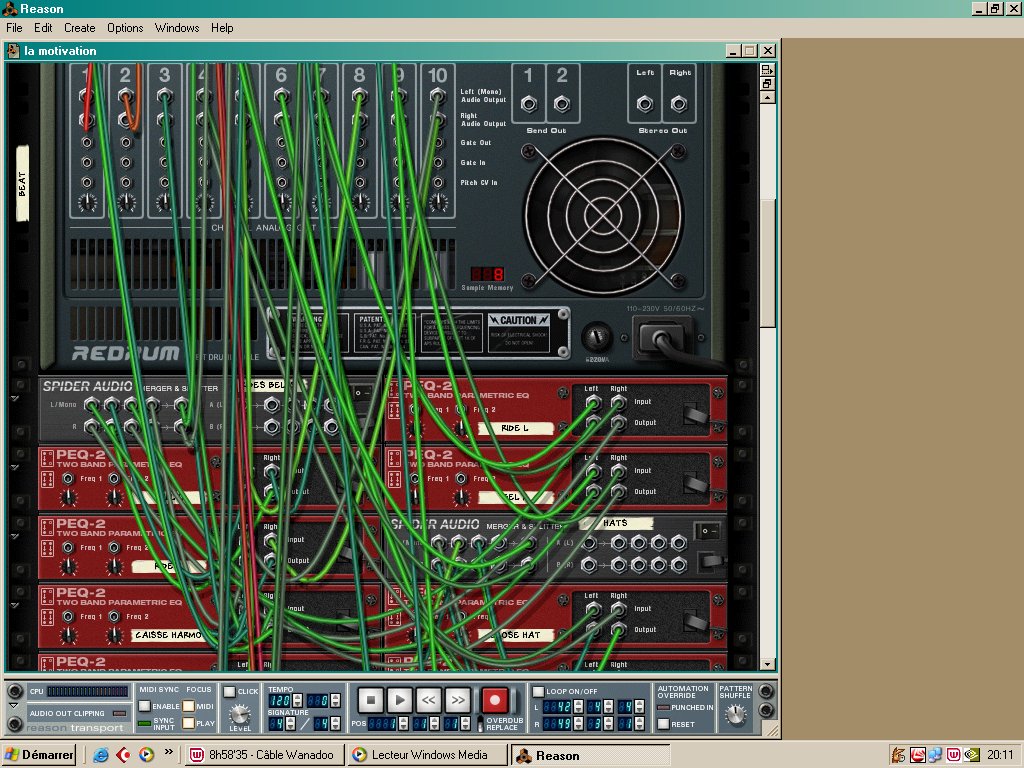The height and width of the screenshot is (768, 1024).
Task: Flip the HATS Spider Audio power switch
Action: pyautogui.click(x=706, y=530)
